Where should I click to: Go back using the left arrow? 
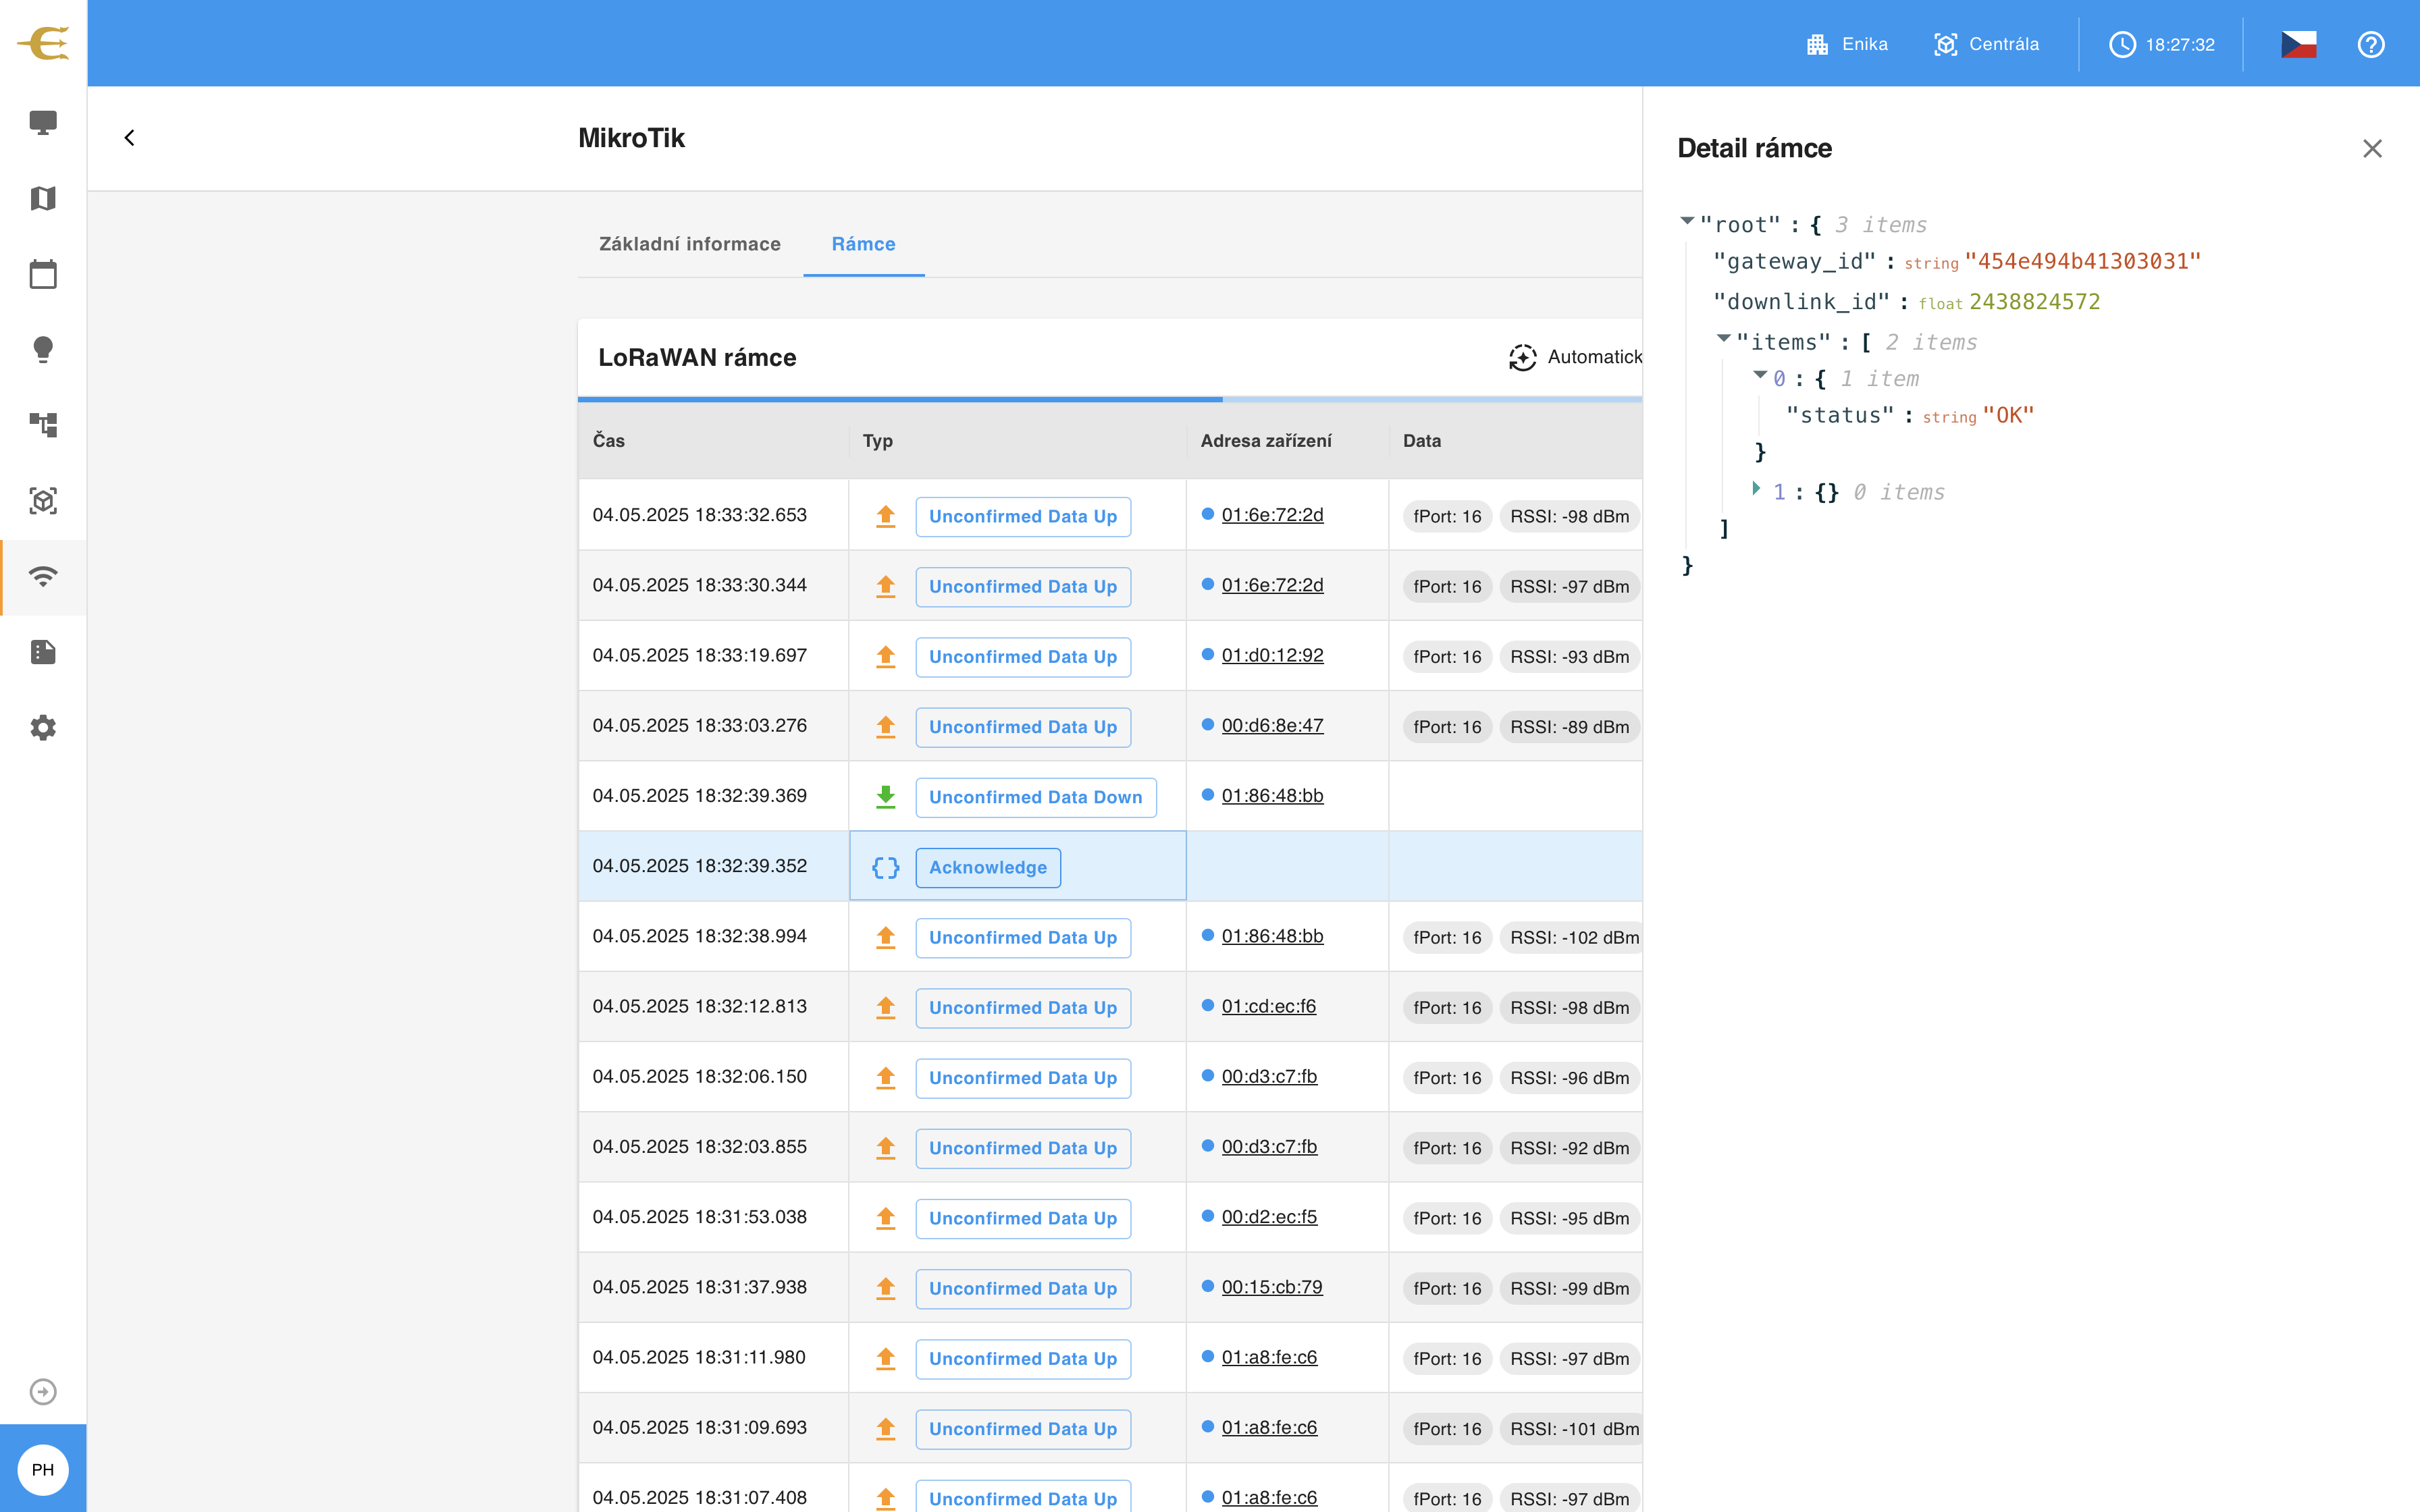(x=129, y=138)
